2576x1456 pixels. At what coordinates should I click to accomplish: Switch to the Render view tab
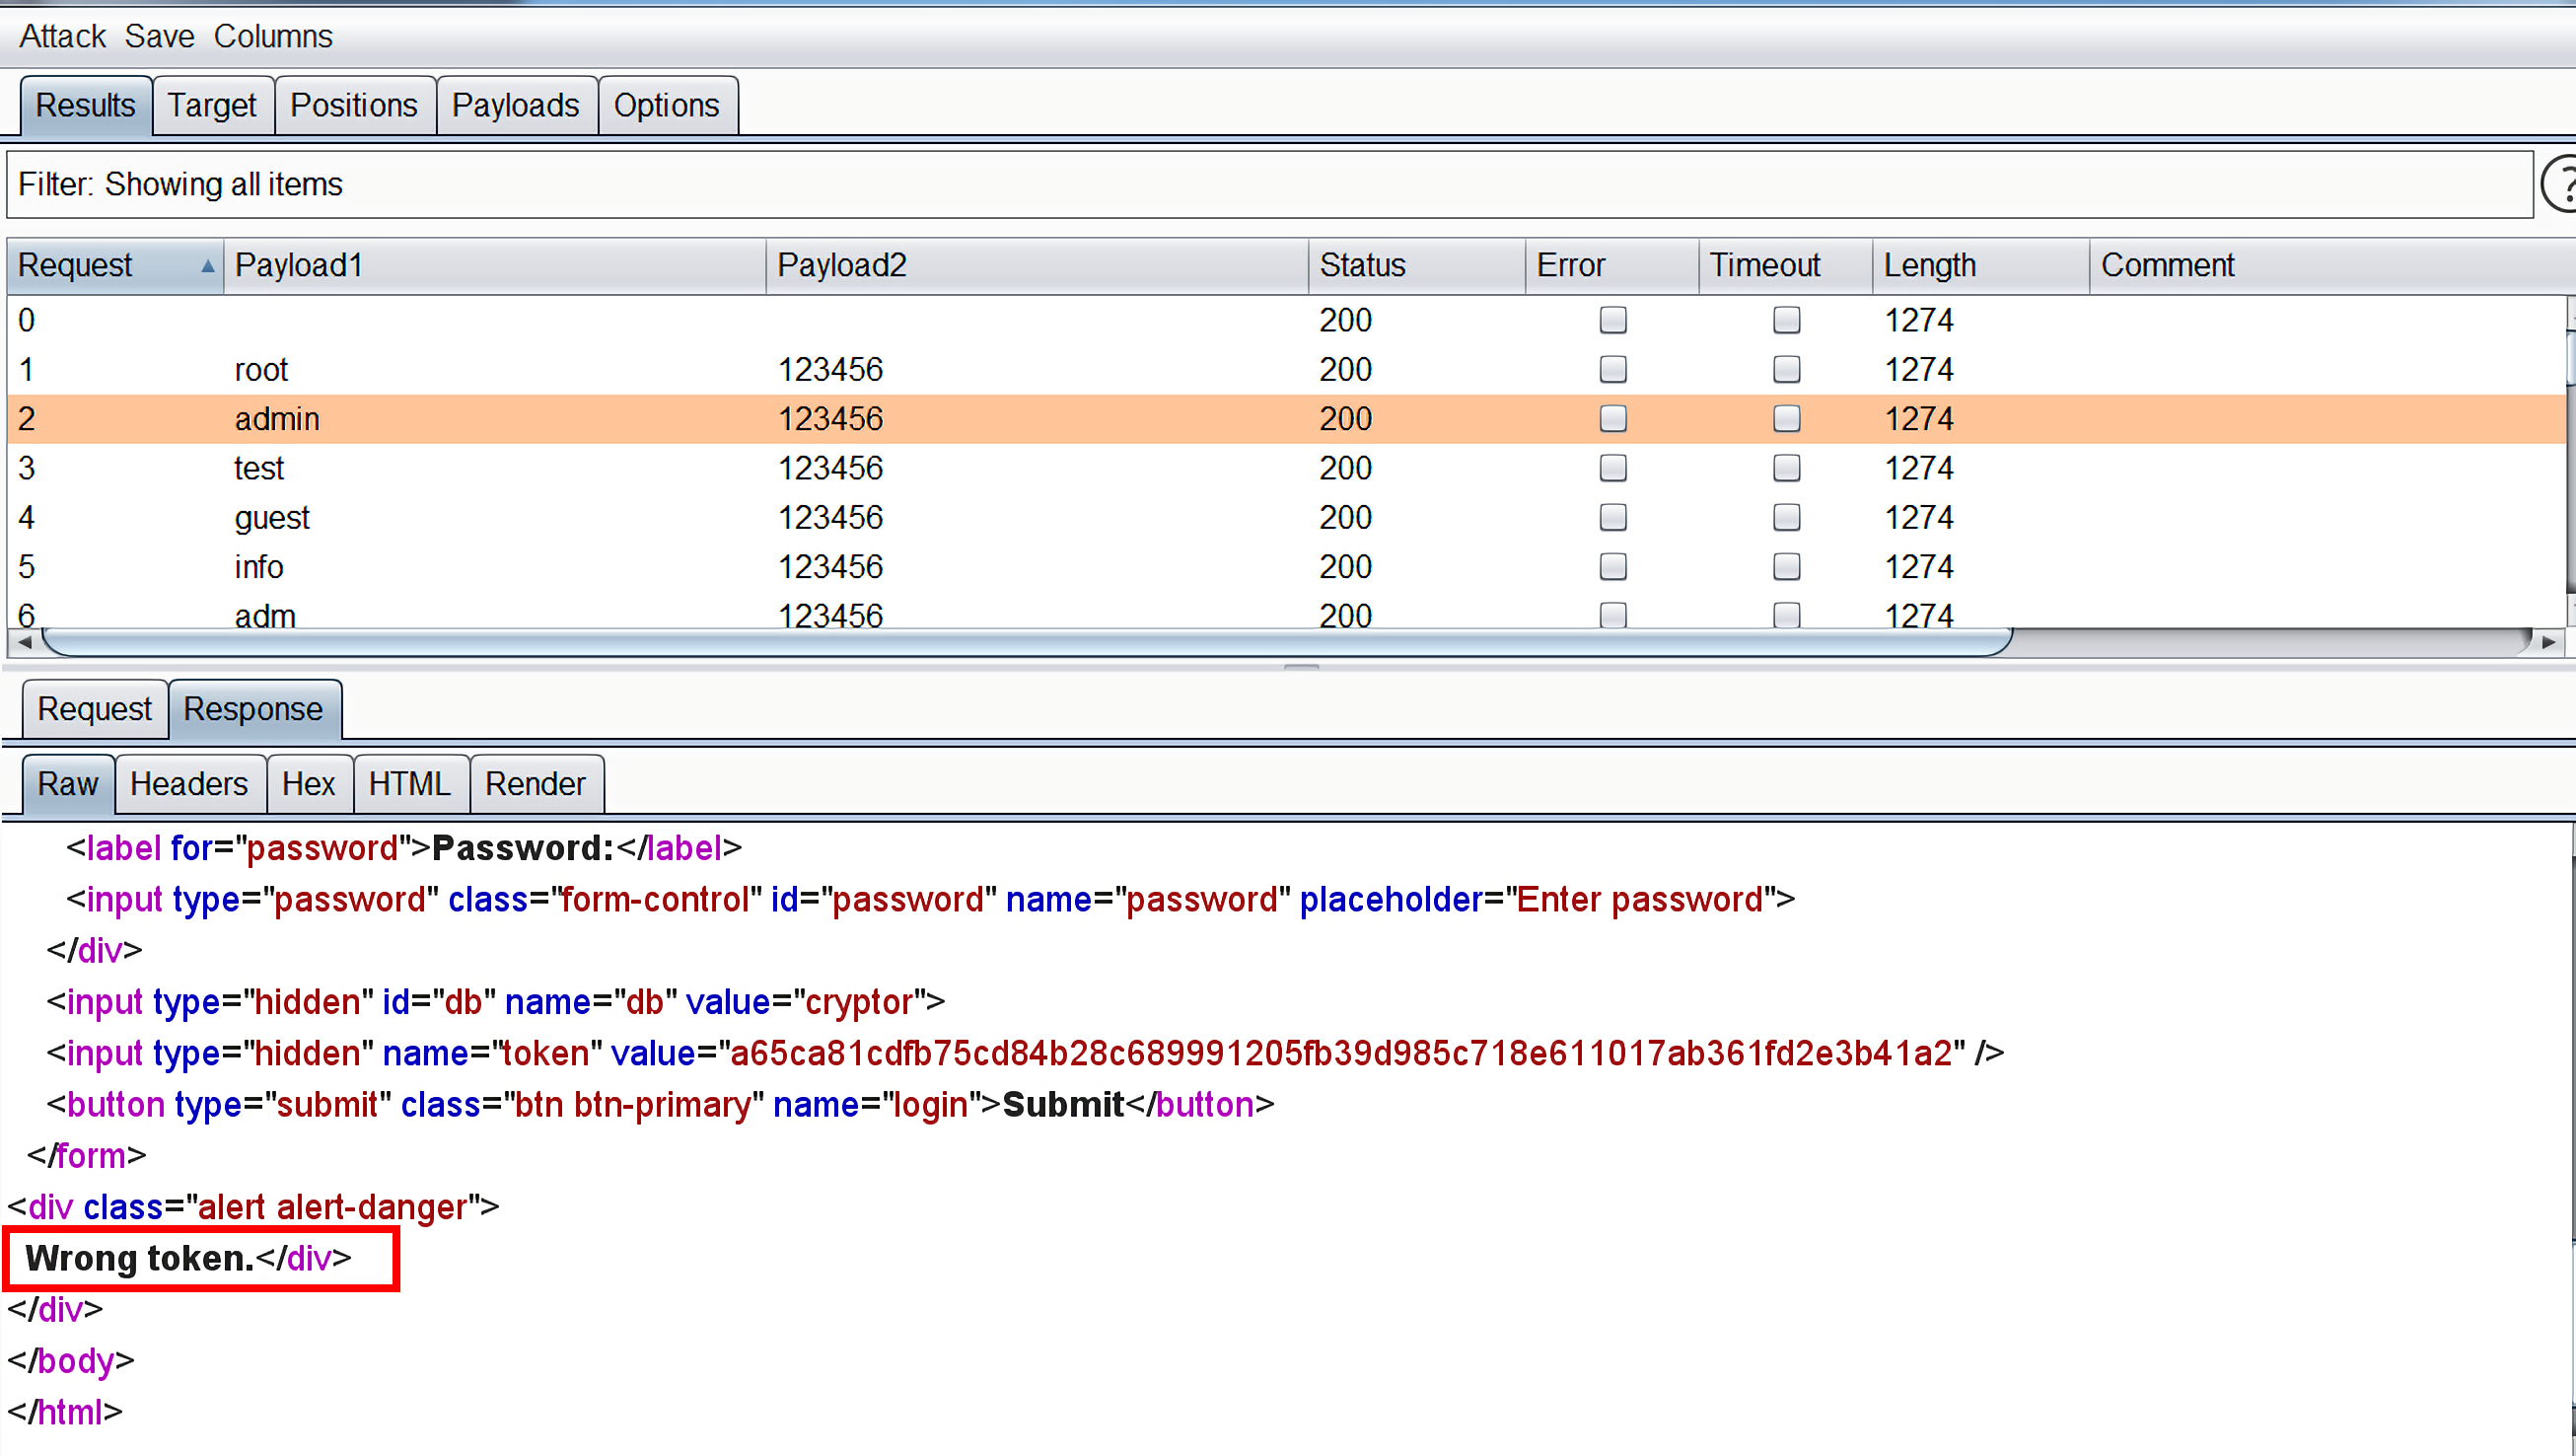point(536,784)
